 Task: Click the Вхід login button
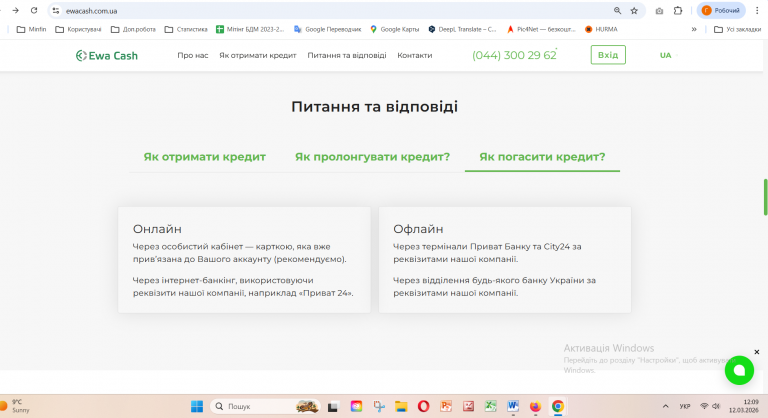608,55
